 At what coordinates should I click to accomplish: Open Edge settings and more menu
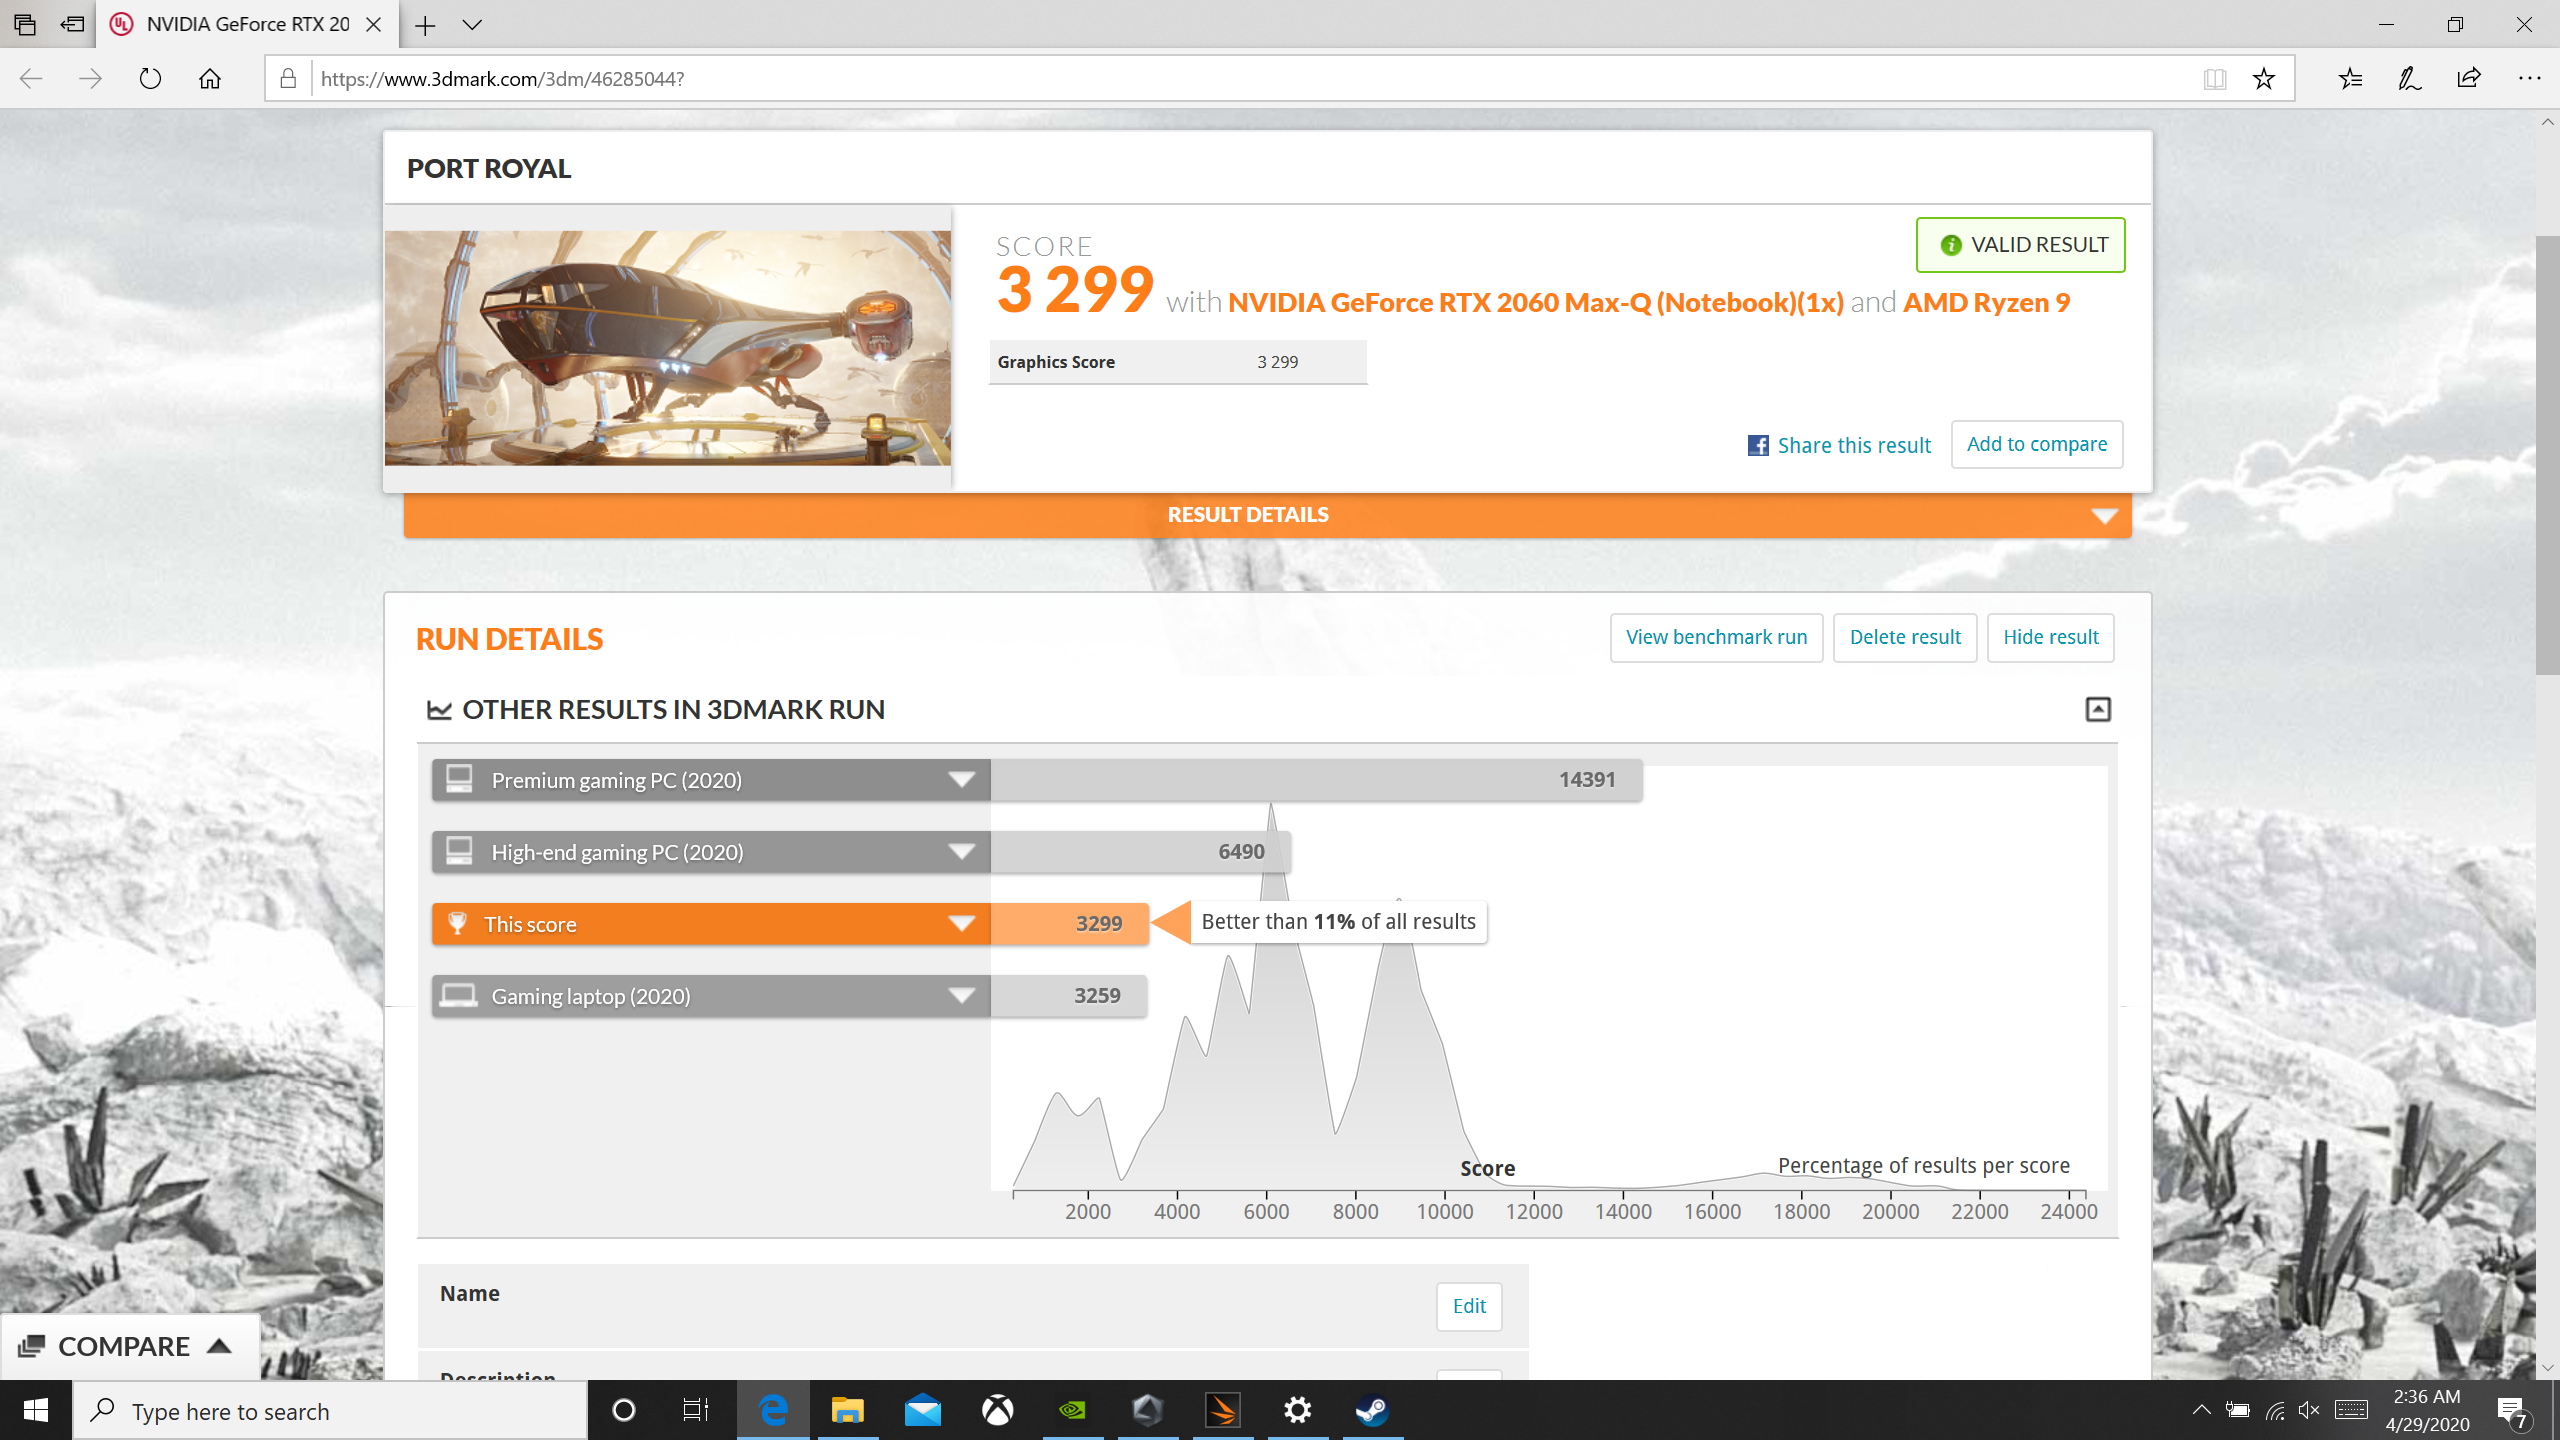tap(2530, 78)
